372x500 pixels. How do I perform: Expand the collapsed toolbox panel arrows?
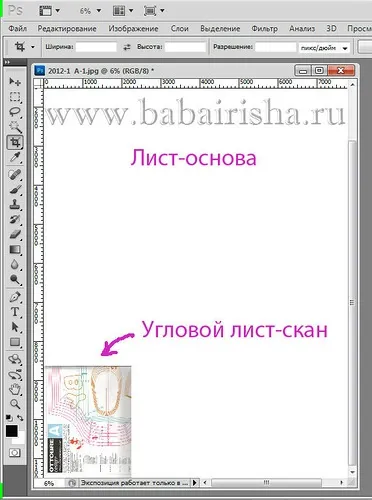point(7,62)
